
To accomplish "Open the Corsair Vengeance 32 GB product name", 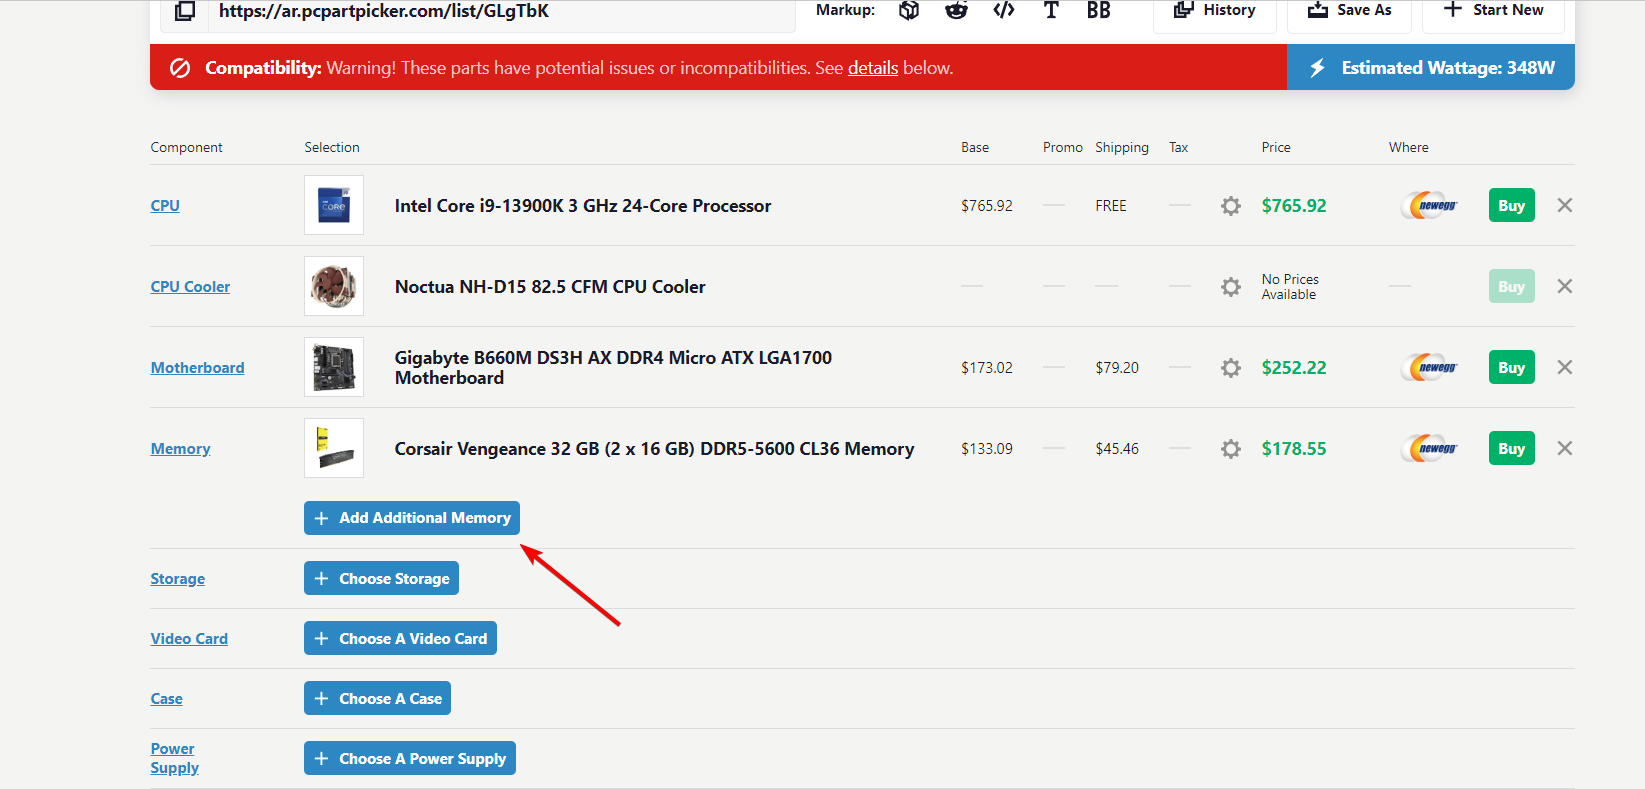I will click(x=654, y=449).
